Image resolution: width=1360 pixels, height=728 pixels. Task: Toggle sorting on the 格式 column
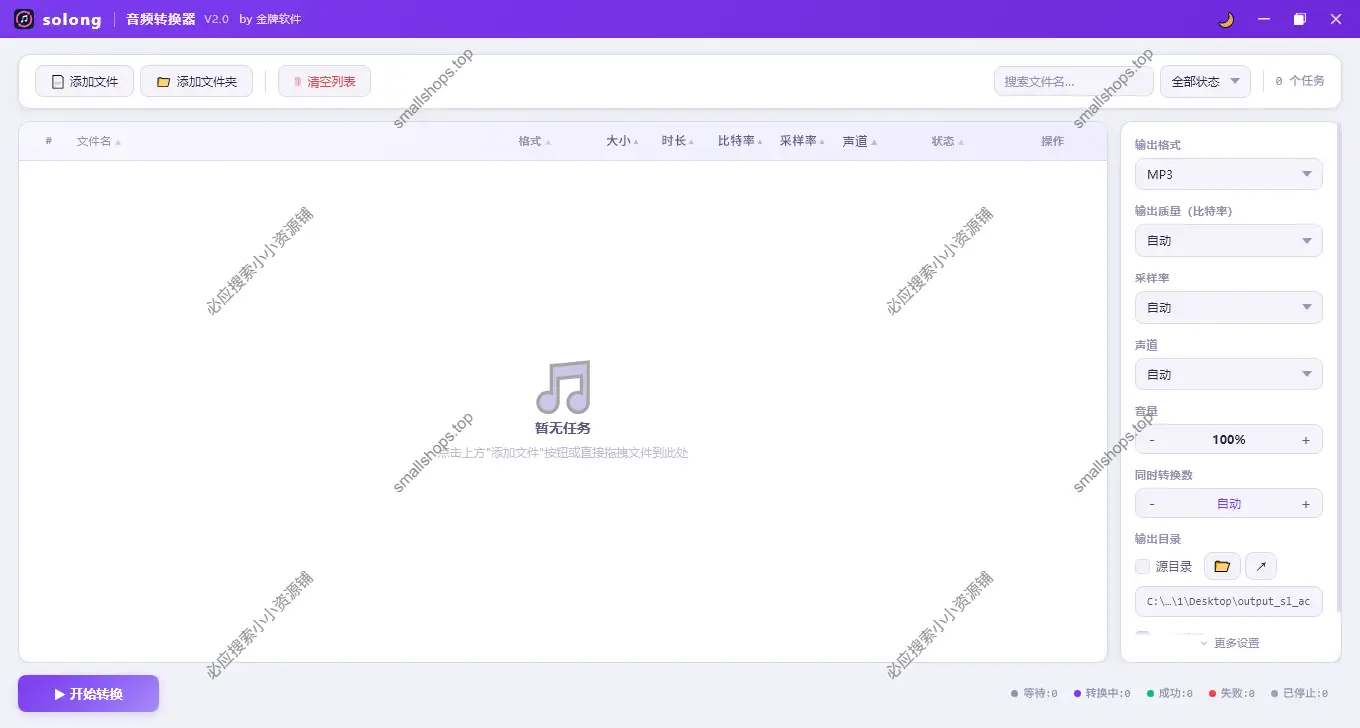tap(529, 141)
